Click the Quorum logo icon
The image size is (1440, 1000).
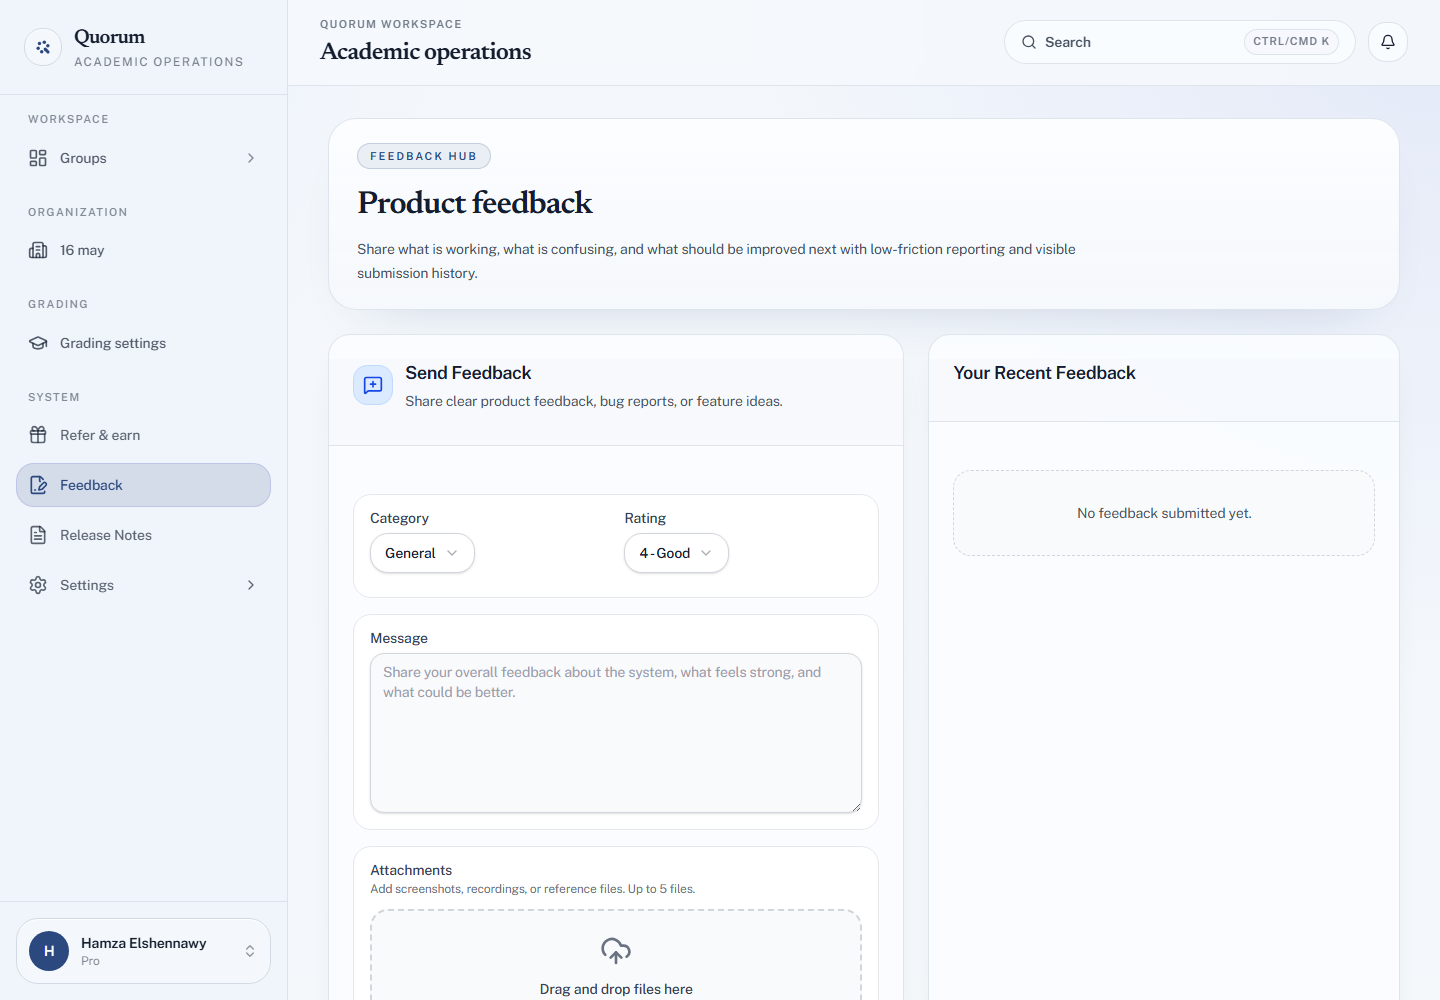tap(43, 47)
